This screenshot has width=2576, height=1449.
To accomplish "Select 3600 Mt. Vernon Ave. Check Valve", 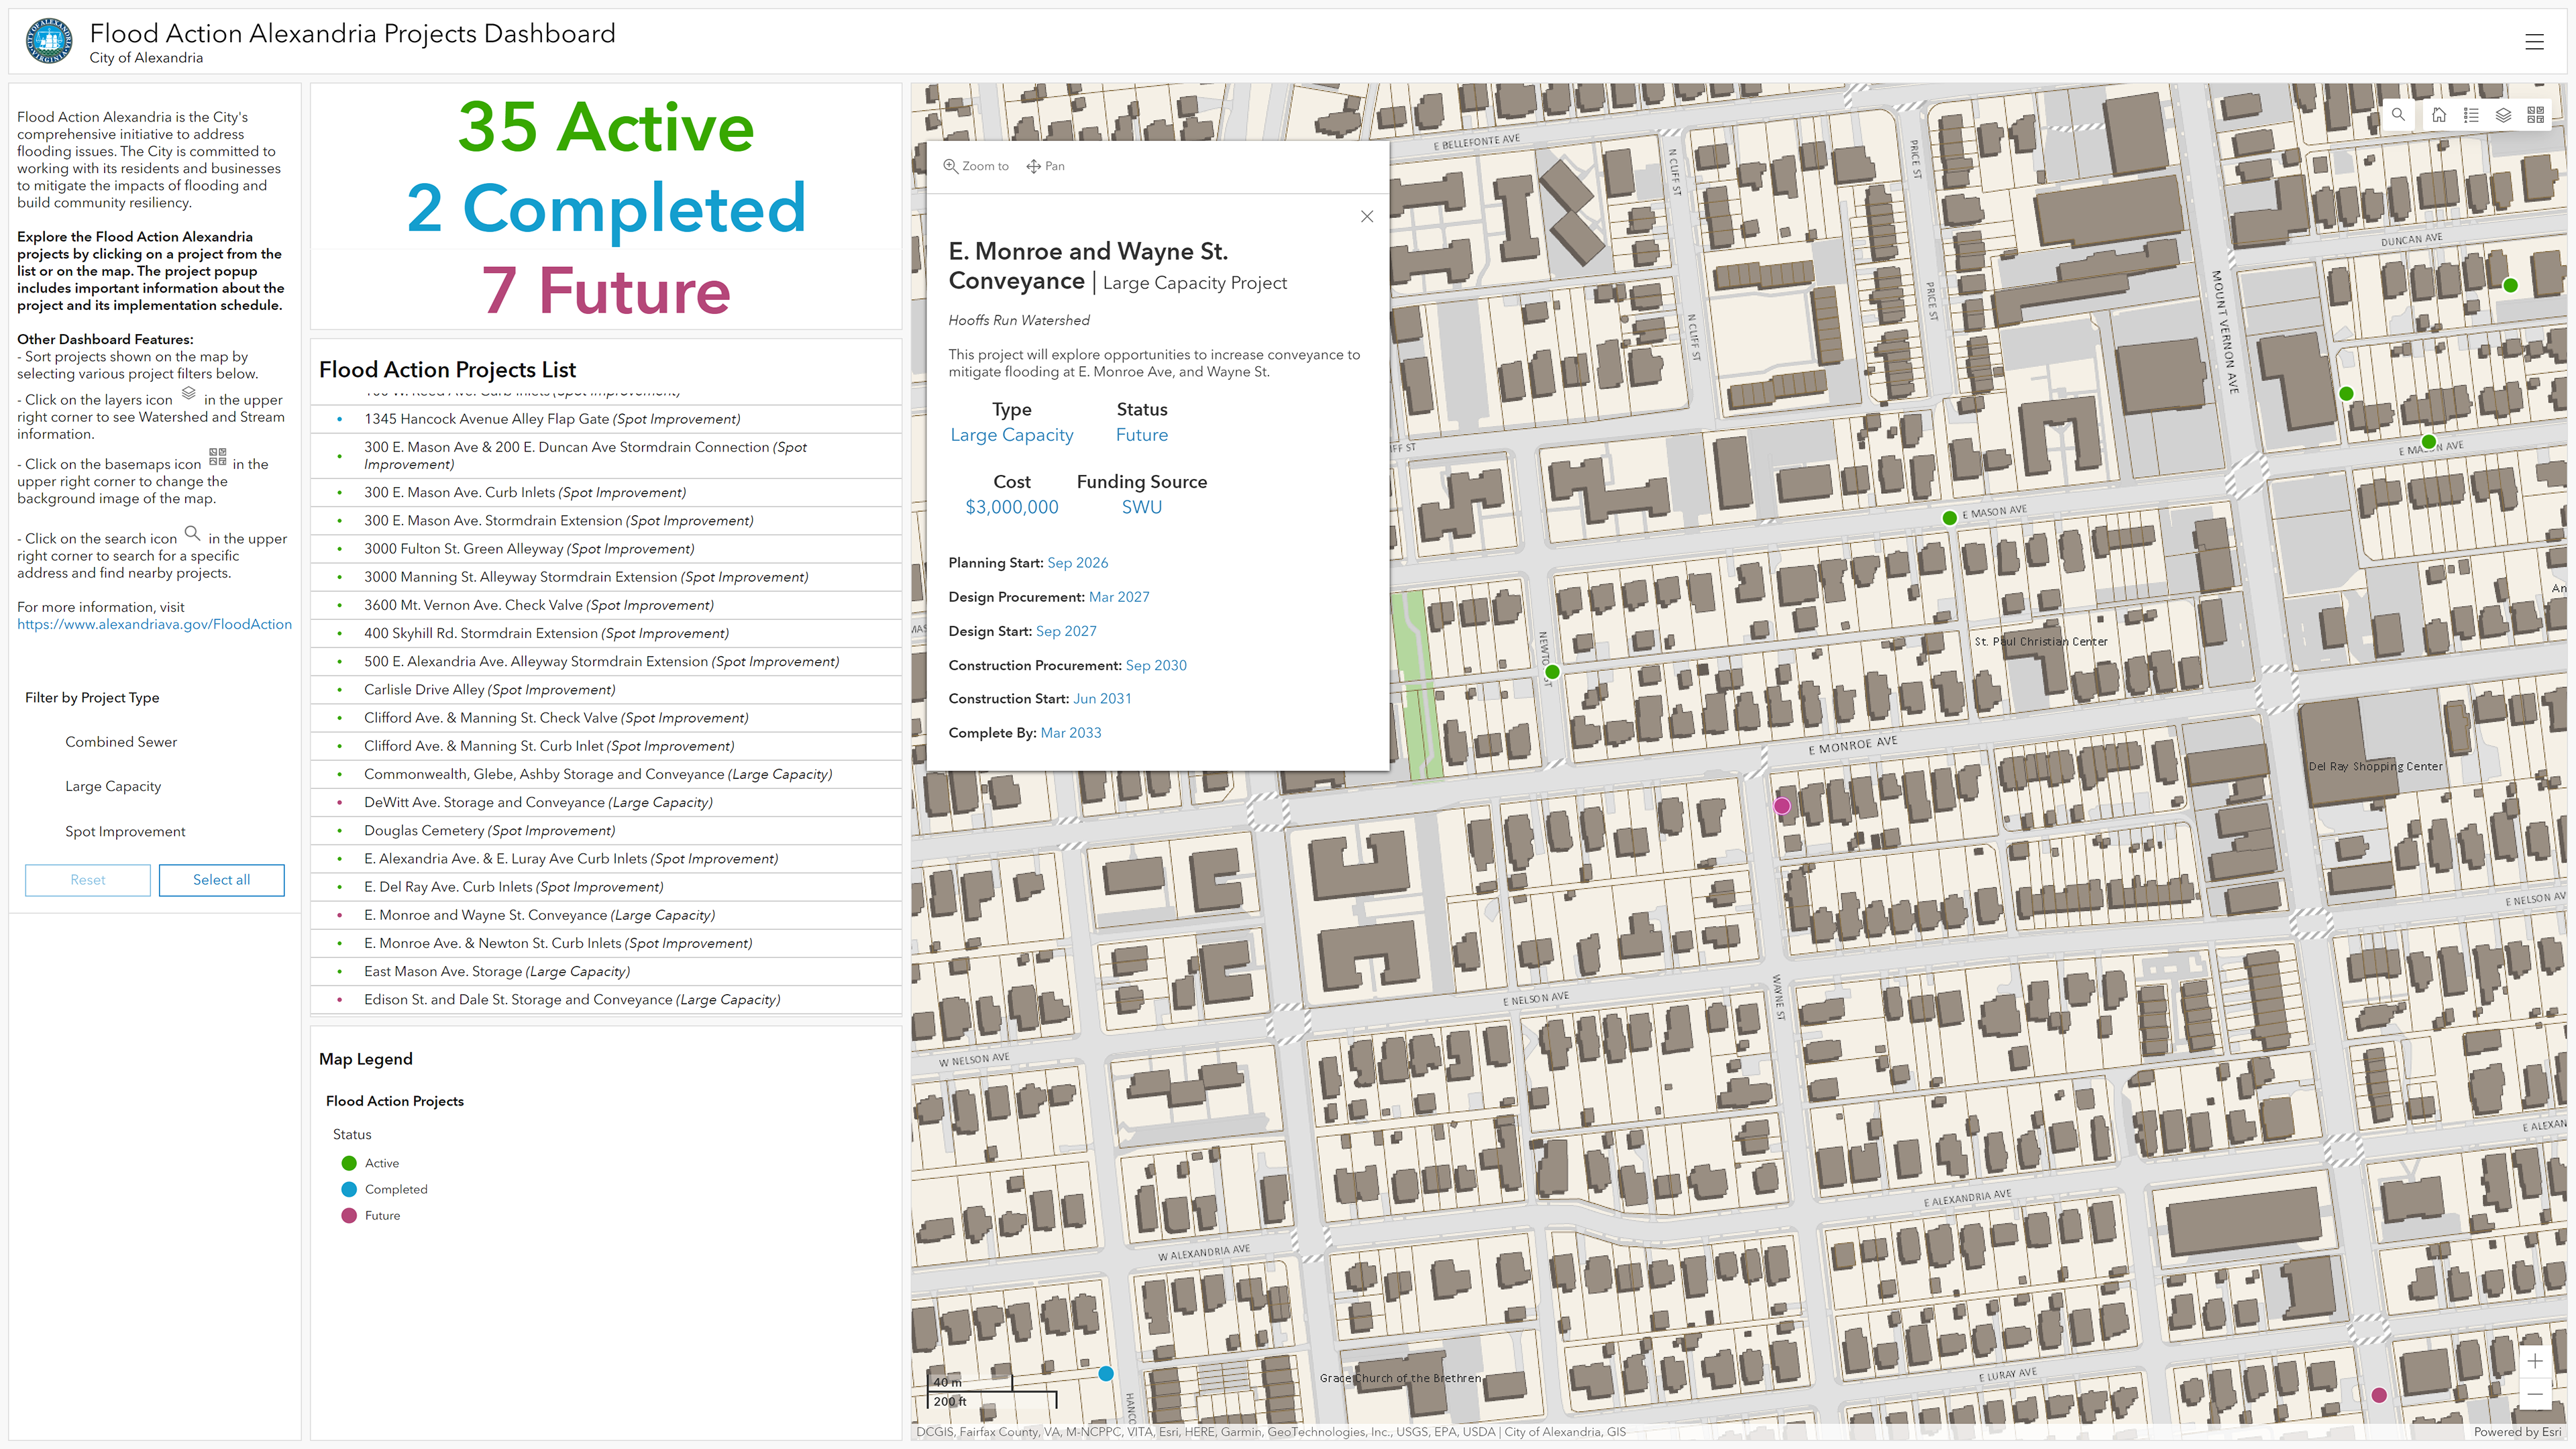I will coord(606,605).
